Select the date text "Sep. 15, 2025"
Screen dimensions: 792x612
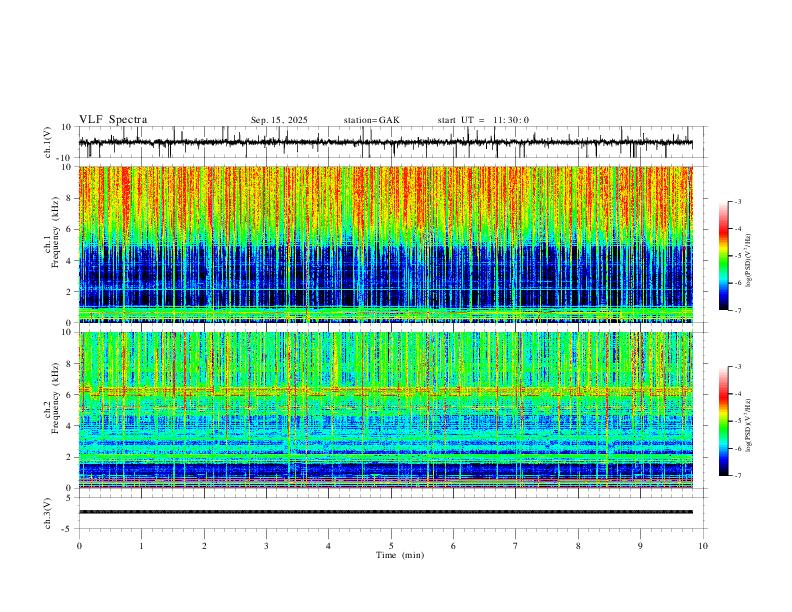click(279, 120)
